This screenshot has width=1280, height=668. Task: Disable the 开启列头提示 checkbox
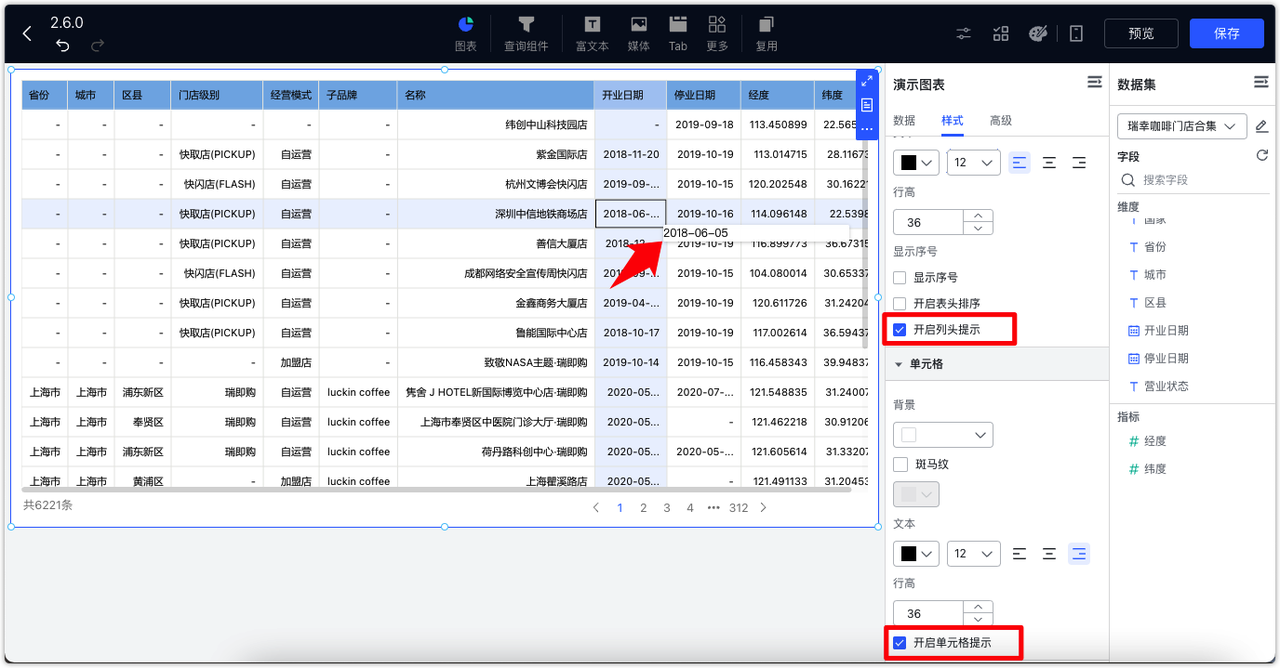pyautogui.click(x=898, y=329)
